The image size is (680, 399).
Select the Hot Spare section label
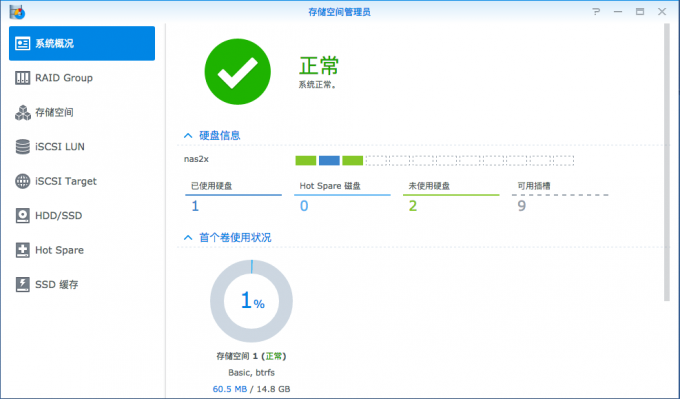pos(59,250)
